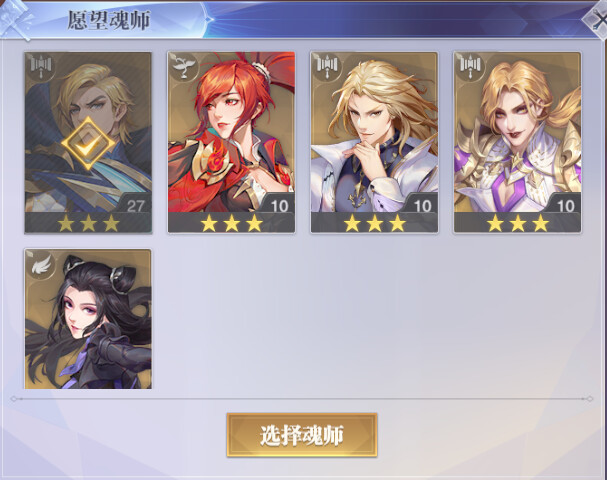The height and width of the screenshot is (480, 607).
Task: Click the three stars under white-coat man card
Action: tap(375, 223)
